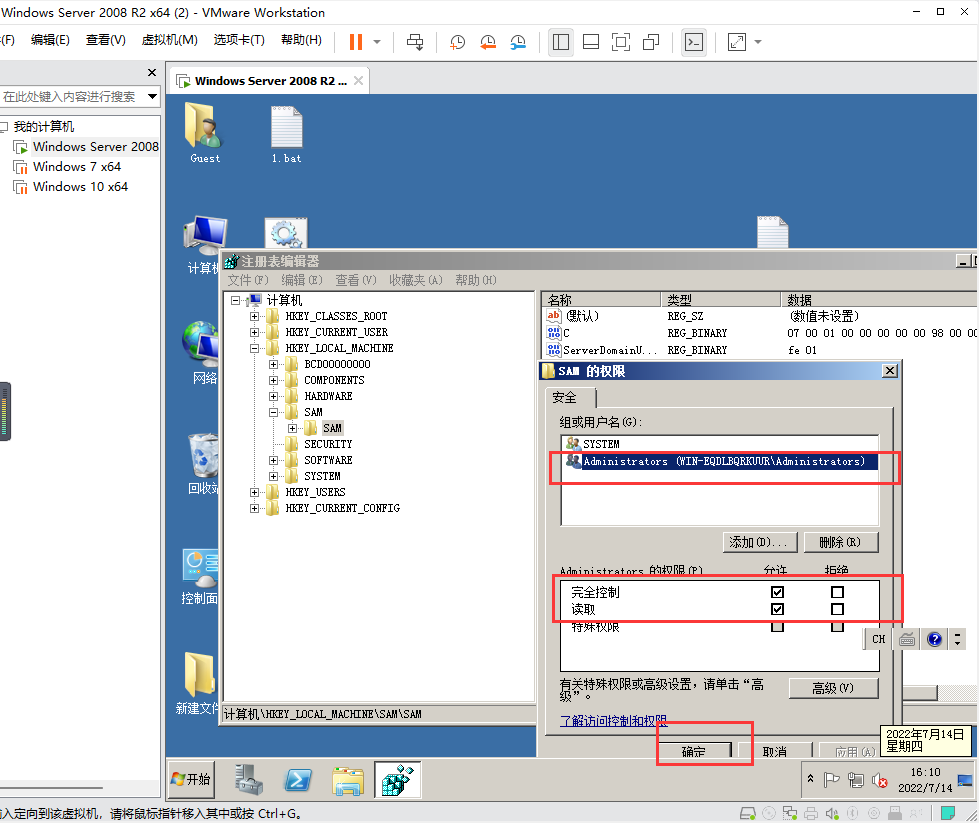This screenshot has height=823, width=979.
Task: Open Server Manager from the taskbar
Action: [248, 779]
